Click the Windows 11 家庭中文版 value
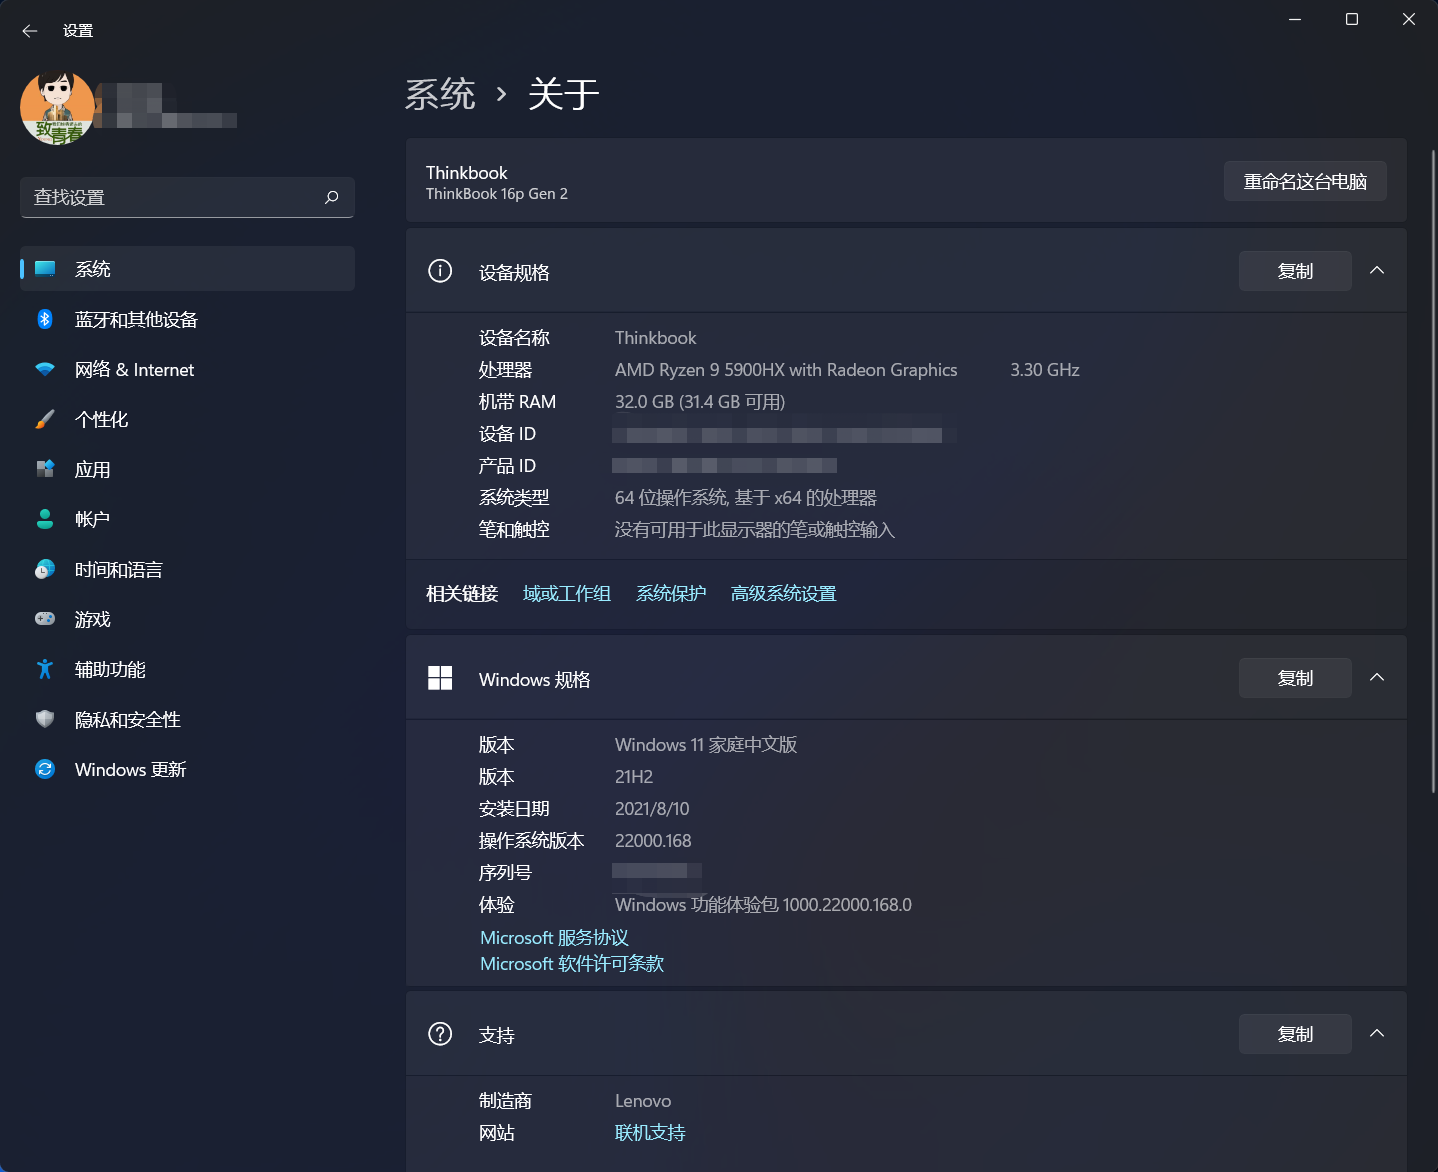The width and height of the screenshot is (1438, 1172). (x=706, y=745)
